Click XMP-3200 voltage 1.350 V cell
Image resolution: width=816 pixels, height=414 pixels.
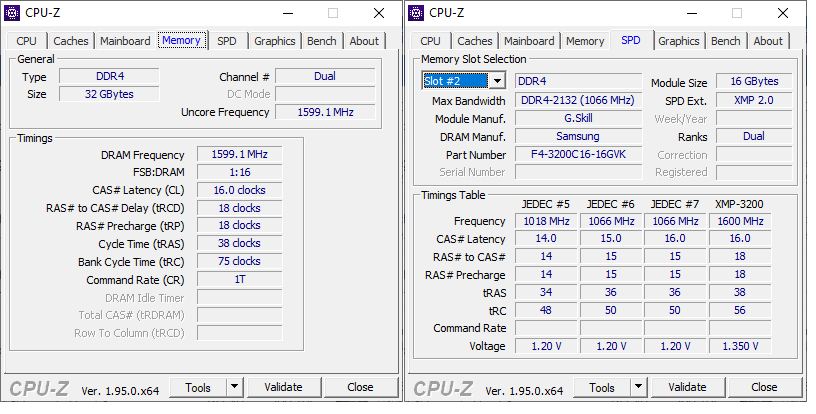pos(740,346)
